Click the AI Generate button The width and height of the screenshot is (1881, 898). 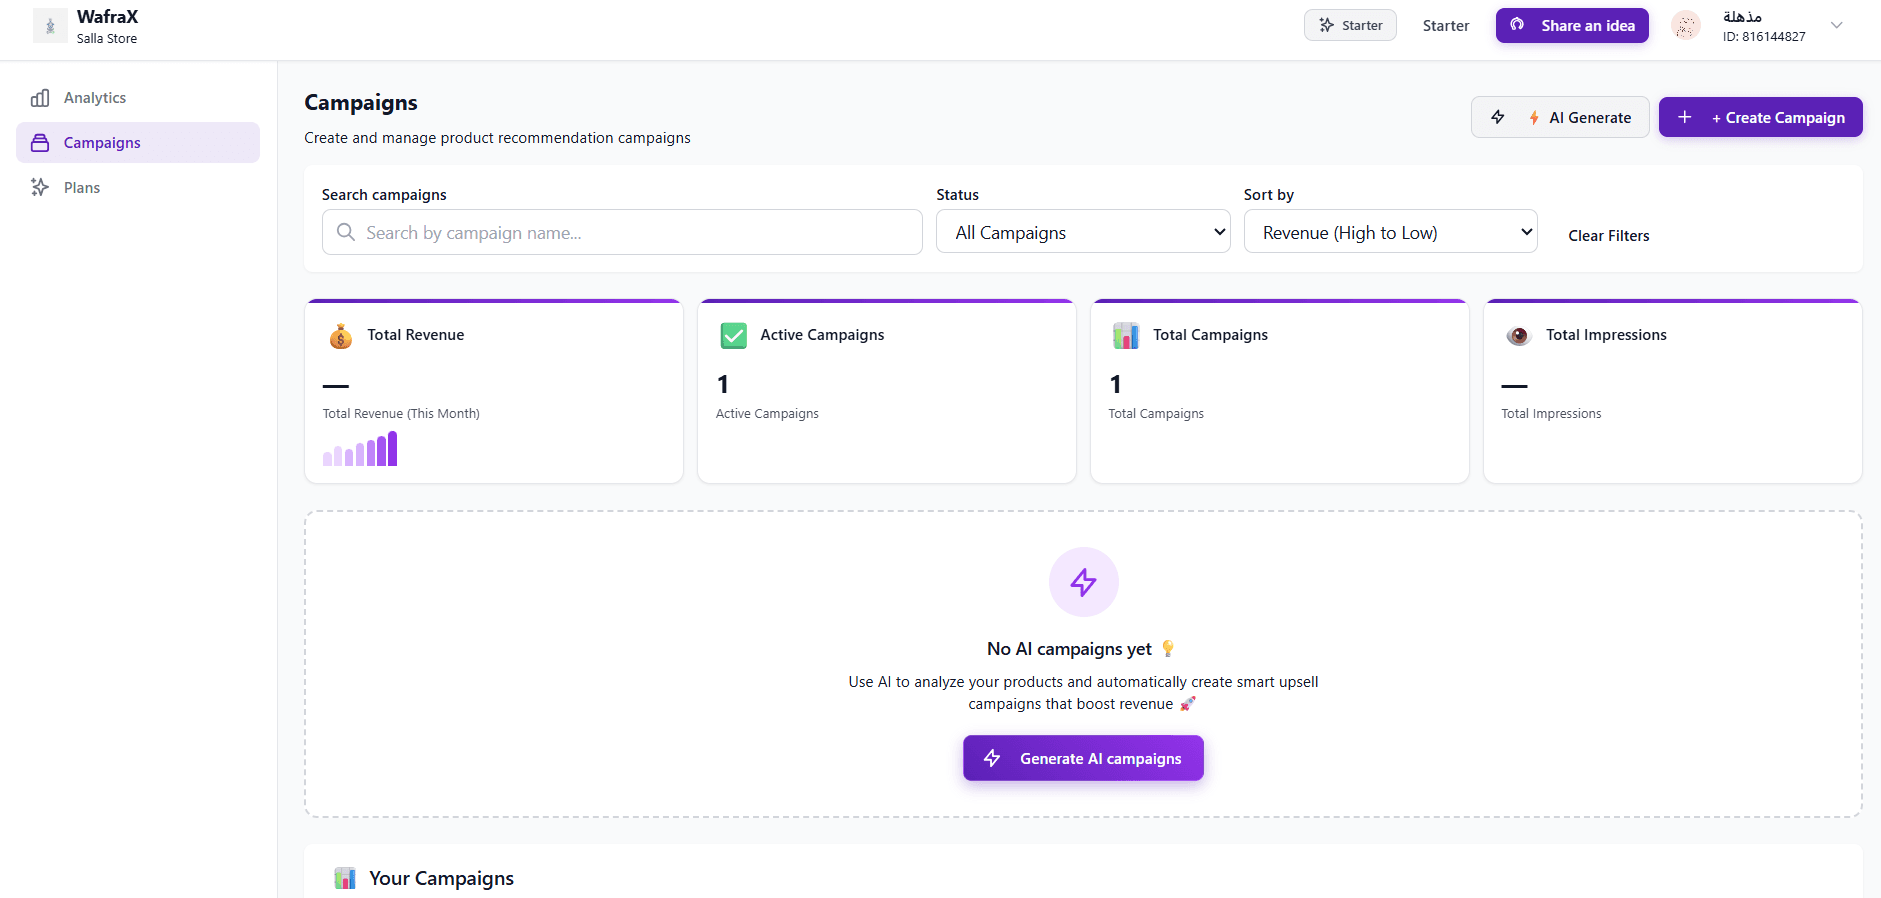pos(1559,118)
